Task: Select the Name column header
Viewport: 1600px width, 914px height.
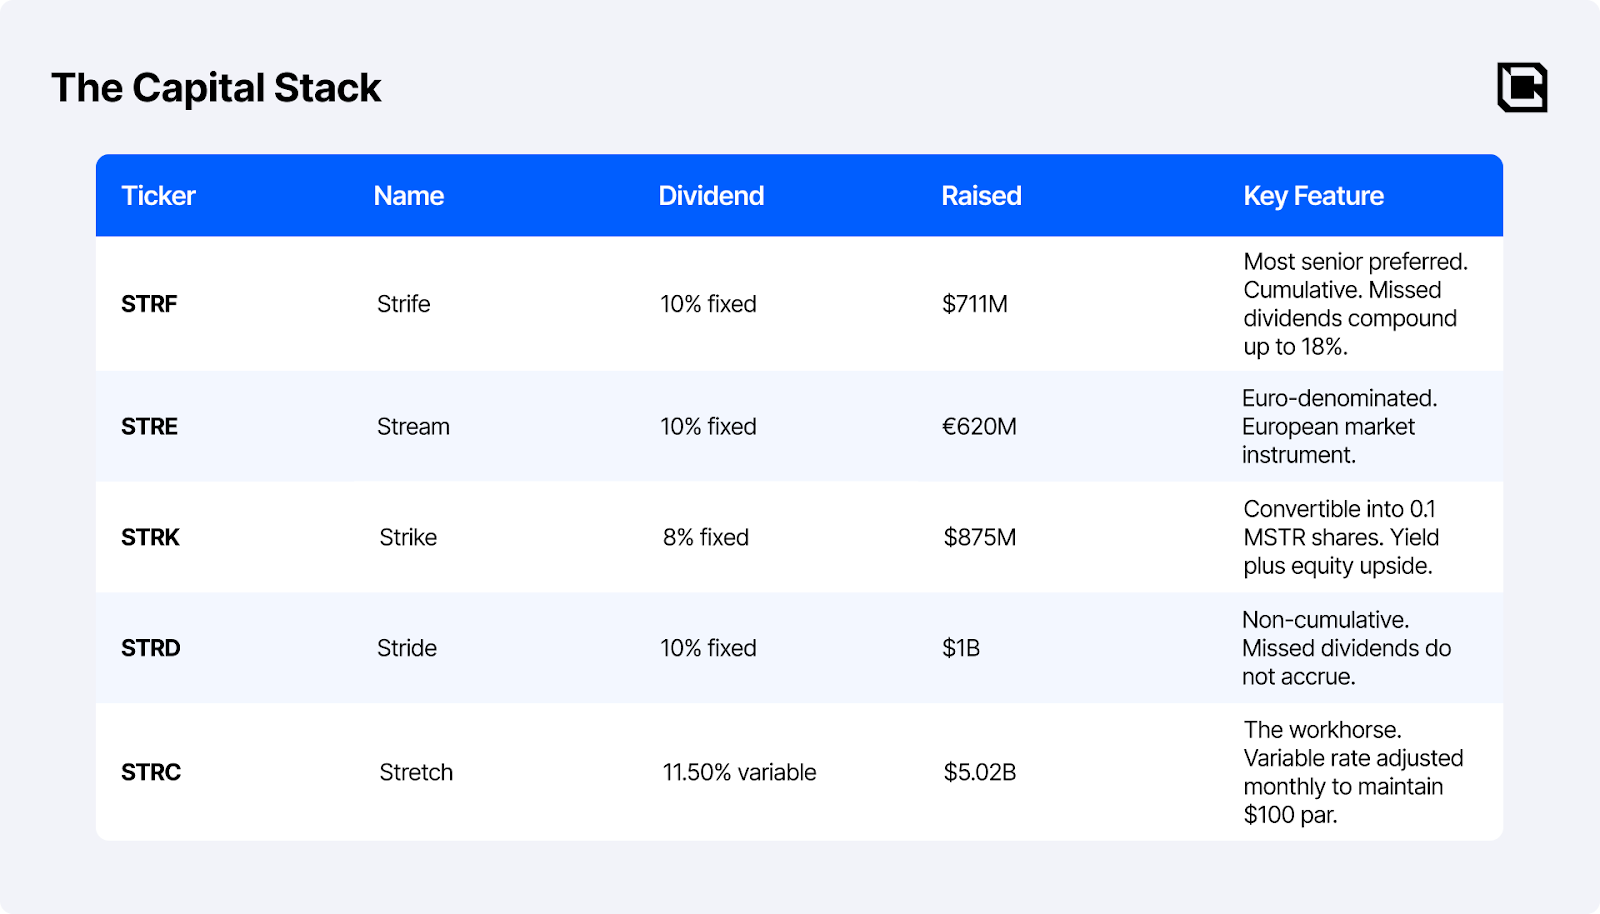Action: 408,196
